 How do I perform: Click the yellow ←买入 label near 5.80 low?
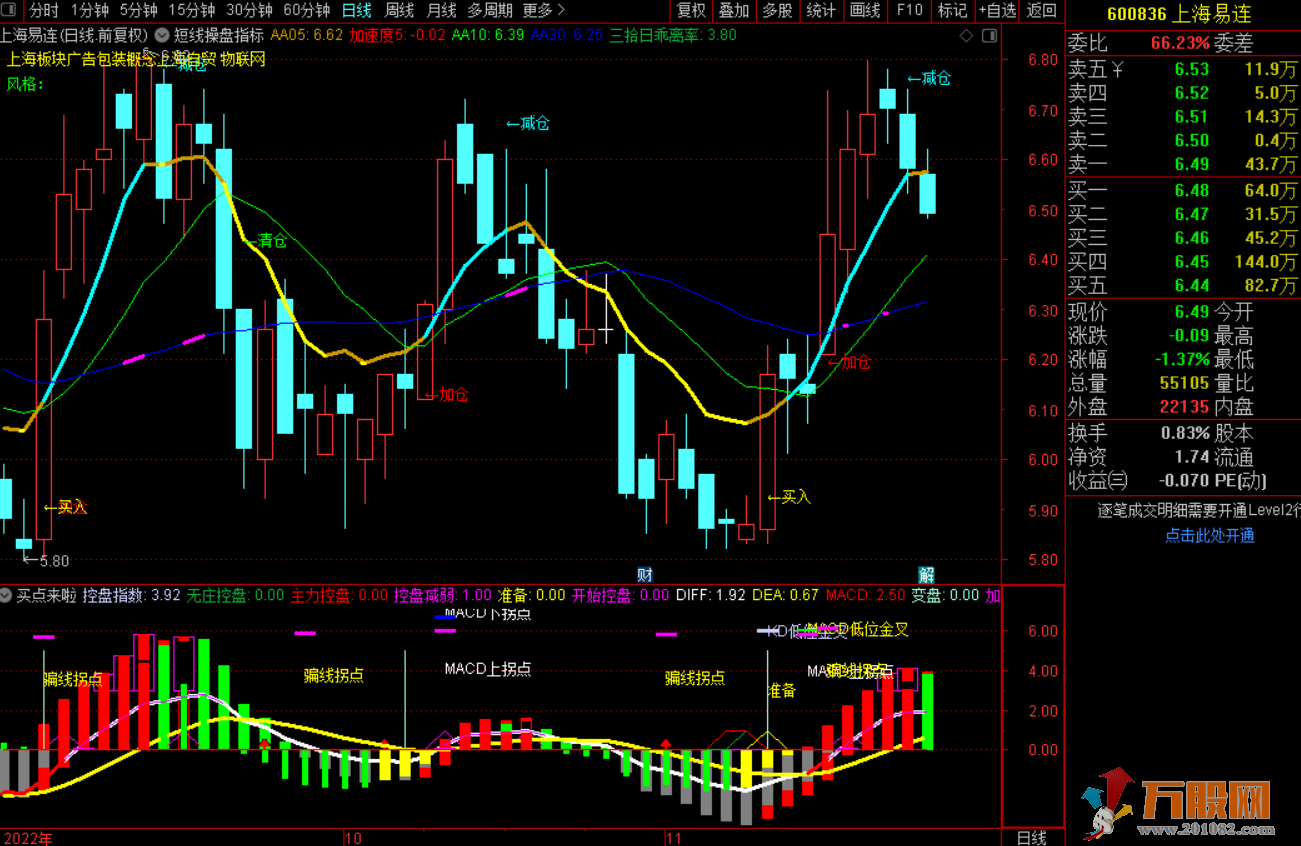coord(65,507)
